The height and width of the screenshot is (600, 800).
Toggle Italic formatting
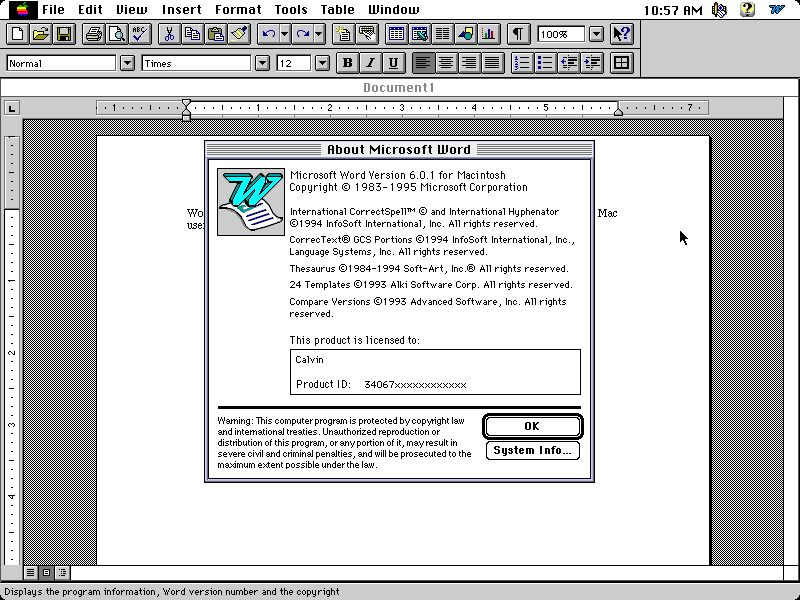(370, 63)
